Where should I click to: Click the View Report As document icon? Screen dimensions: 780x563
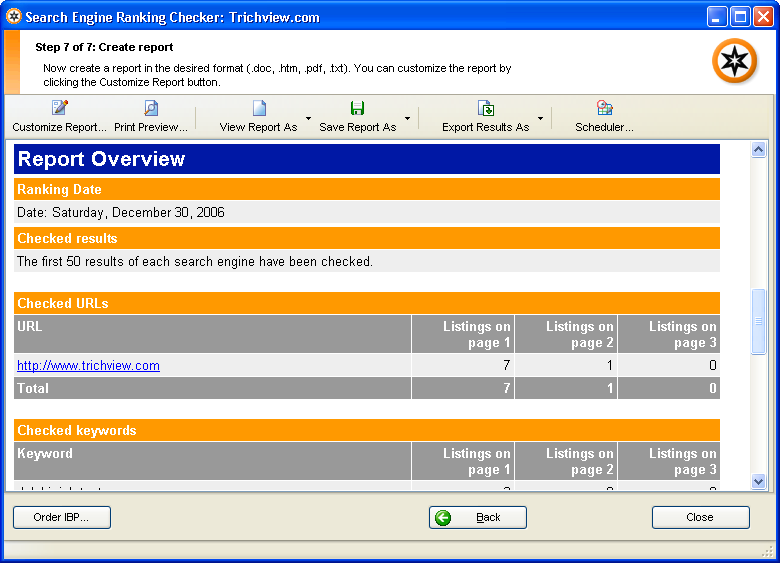(x=259, y=108)
